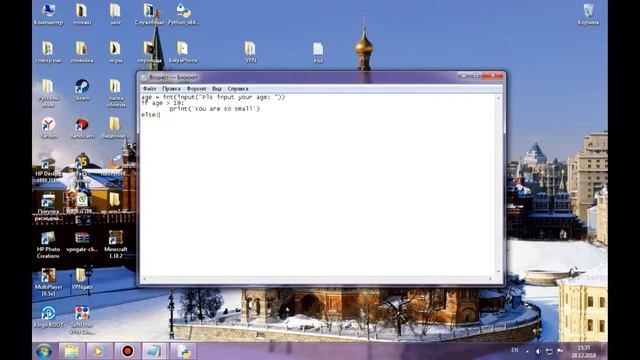The width and height of the screenshot is (640, 360).
Task: Select the MultiPlayer [0.3e] desktop shortcut
Action: tap(48, 282)
